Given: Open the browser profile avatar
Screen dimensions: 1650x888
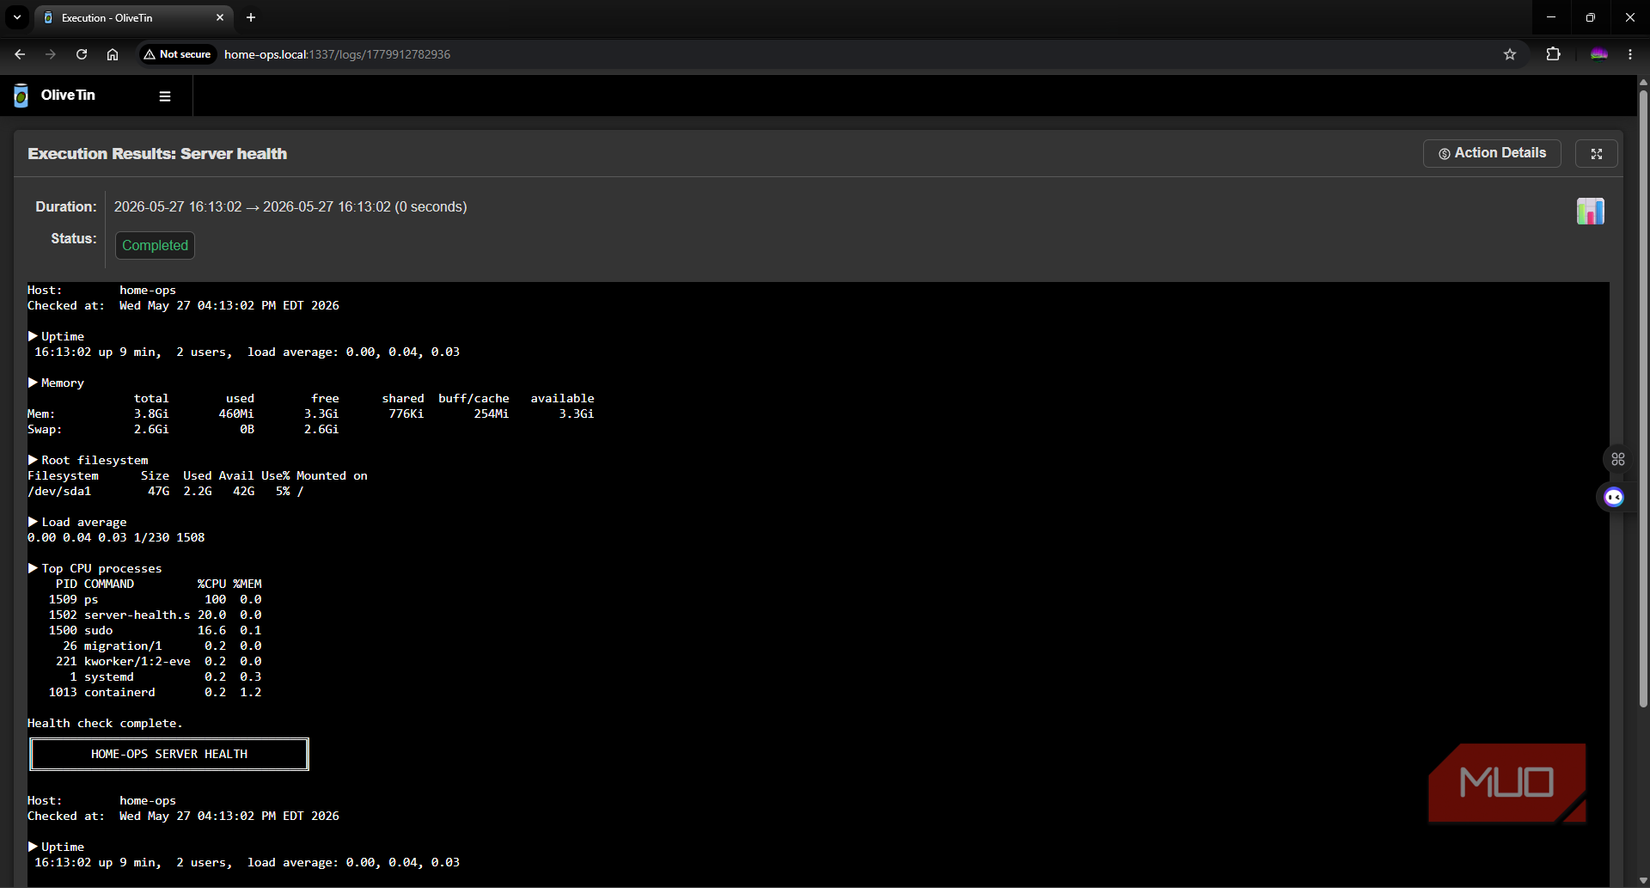Looking at the screenshot, I should (1599, 54).
